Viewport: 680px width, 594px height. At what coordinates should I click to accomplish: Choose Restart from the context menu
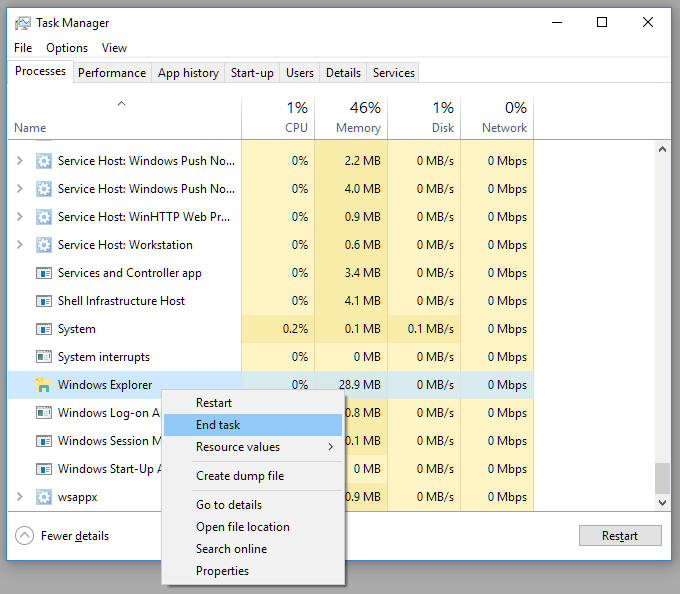253,403
